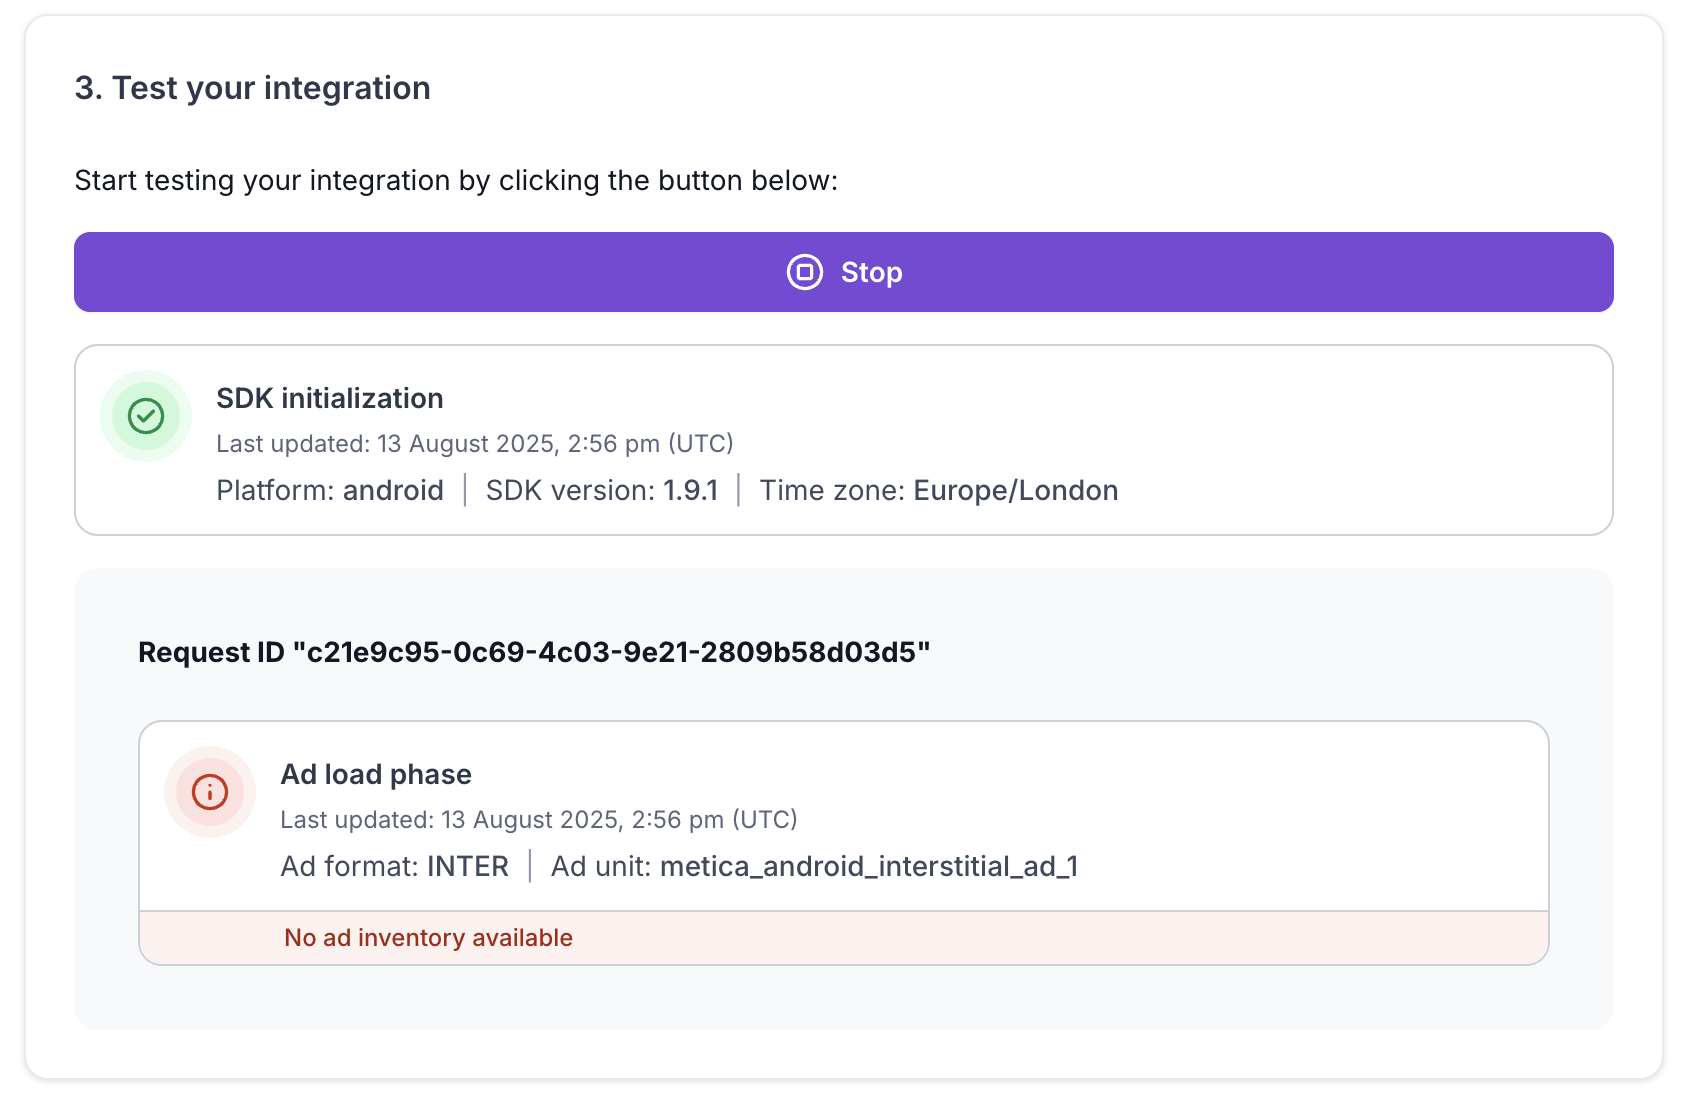Click the red info alert icon
Image resolution: width=1686 pixels, height=1094 pixels.
(210, 792)
